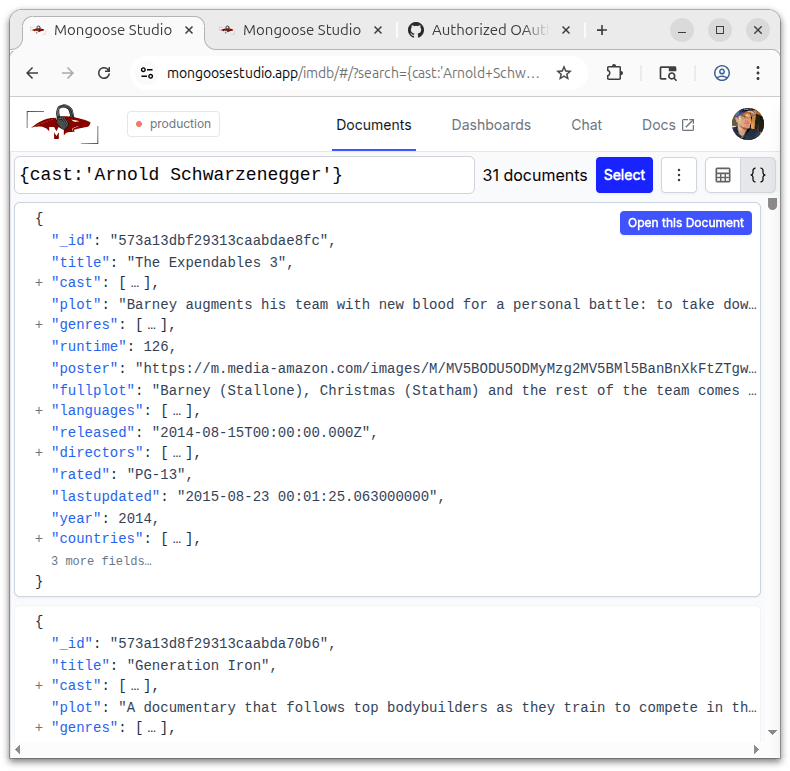Image resolution: width=790 pixels, height=771 pixels.
Task: Reload the page
Action: [x=104, y=73]
